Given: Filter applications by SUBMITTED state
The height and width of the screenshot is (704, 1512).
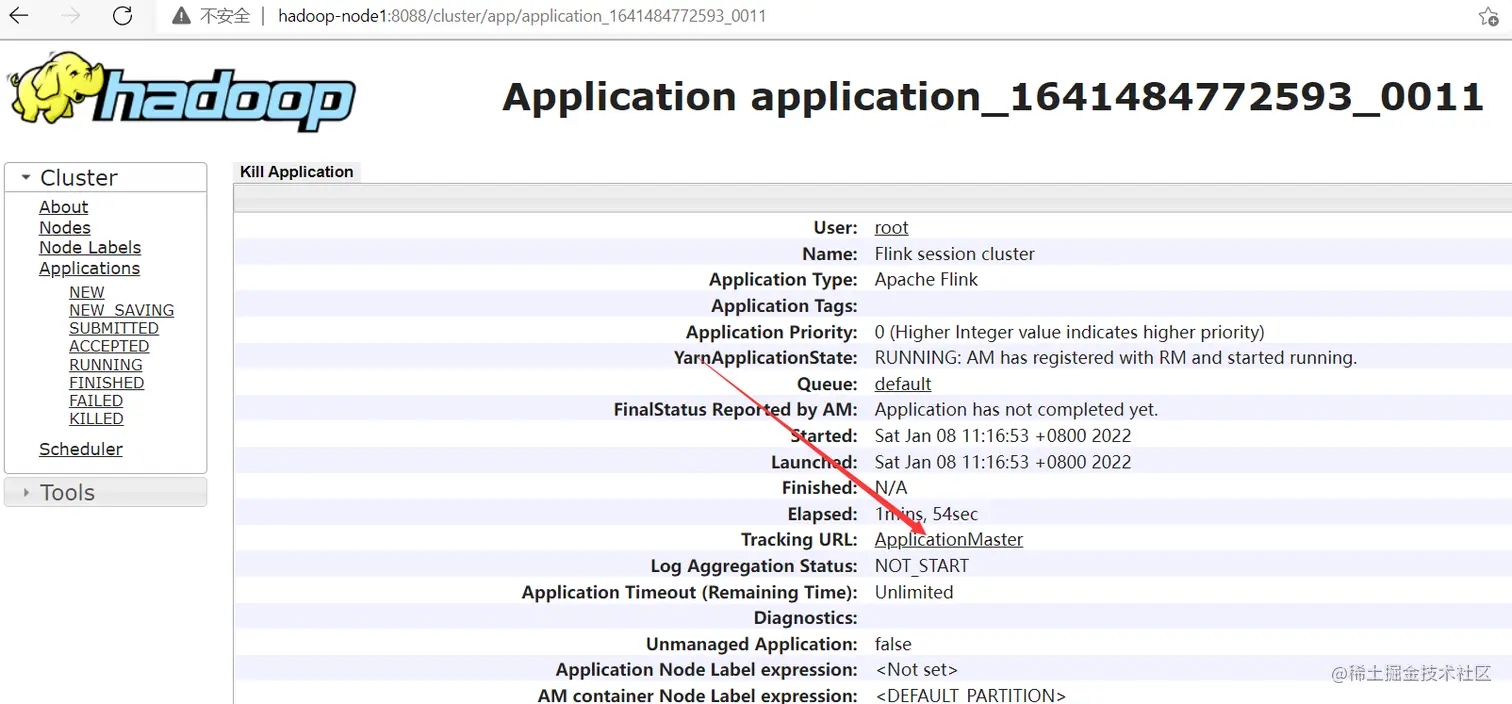Looking at the screenshot, I should pos(114,328).
